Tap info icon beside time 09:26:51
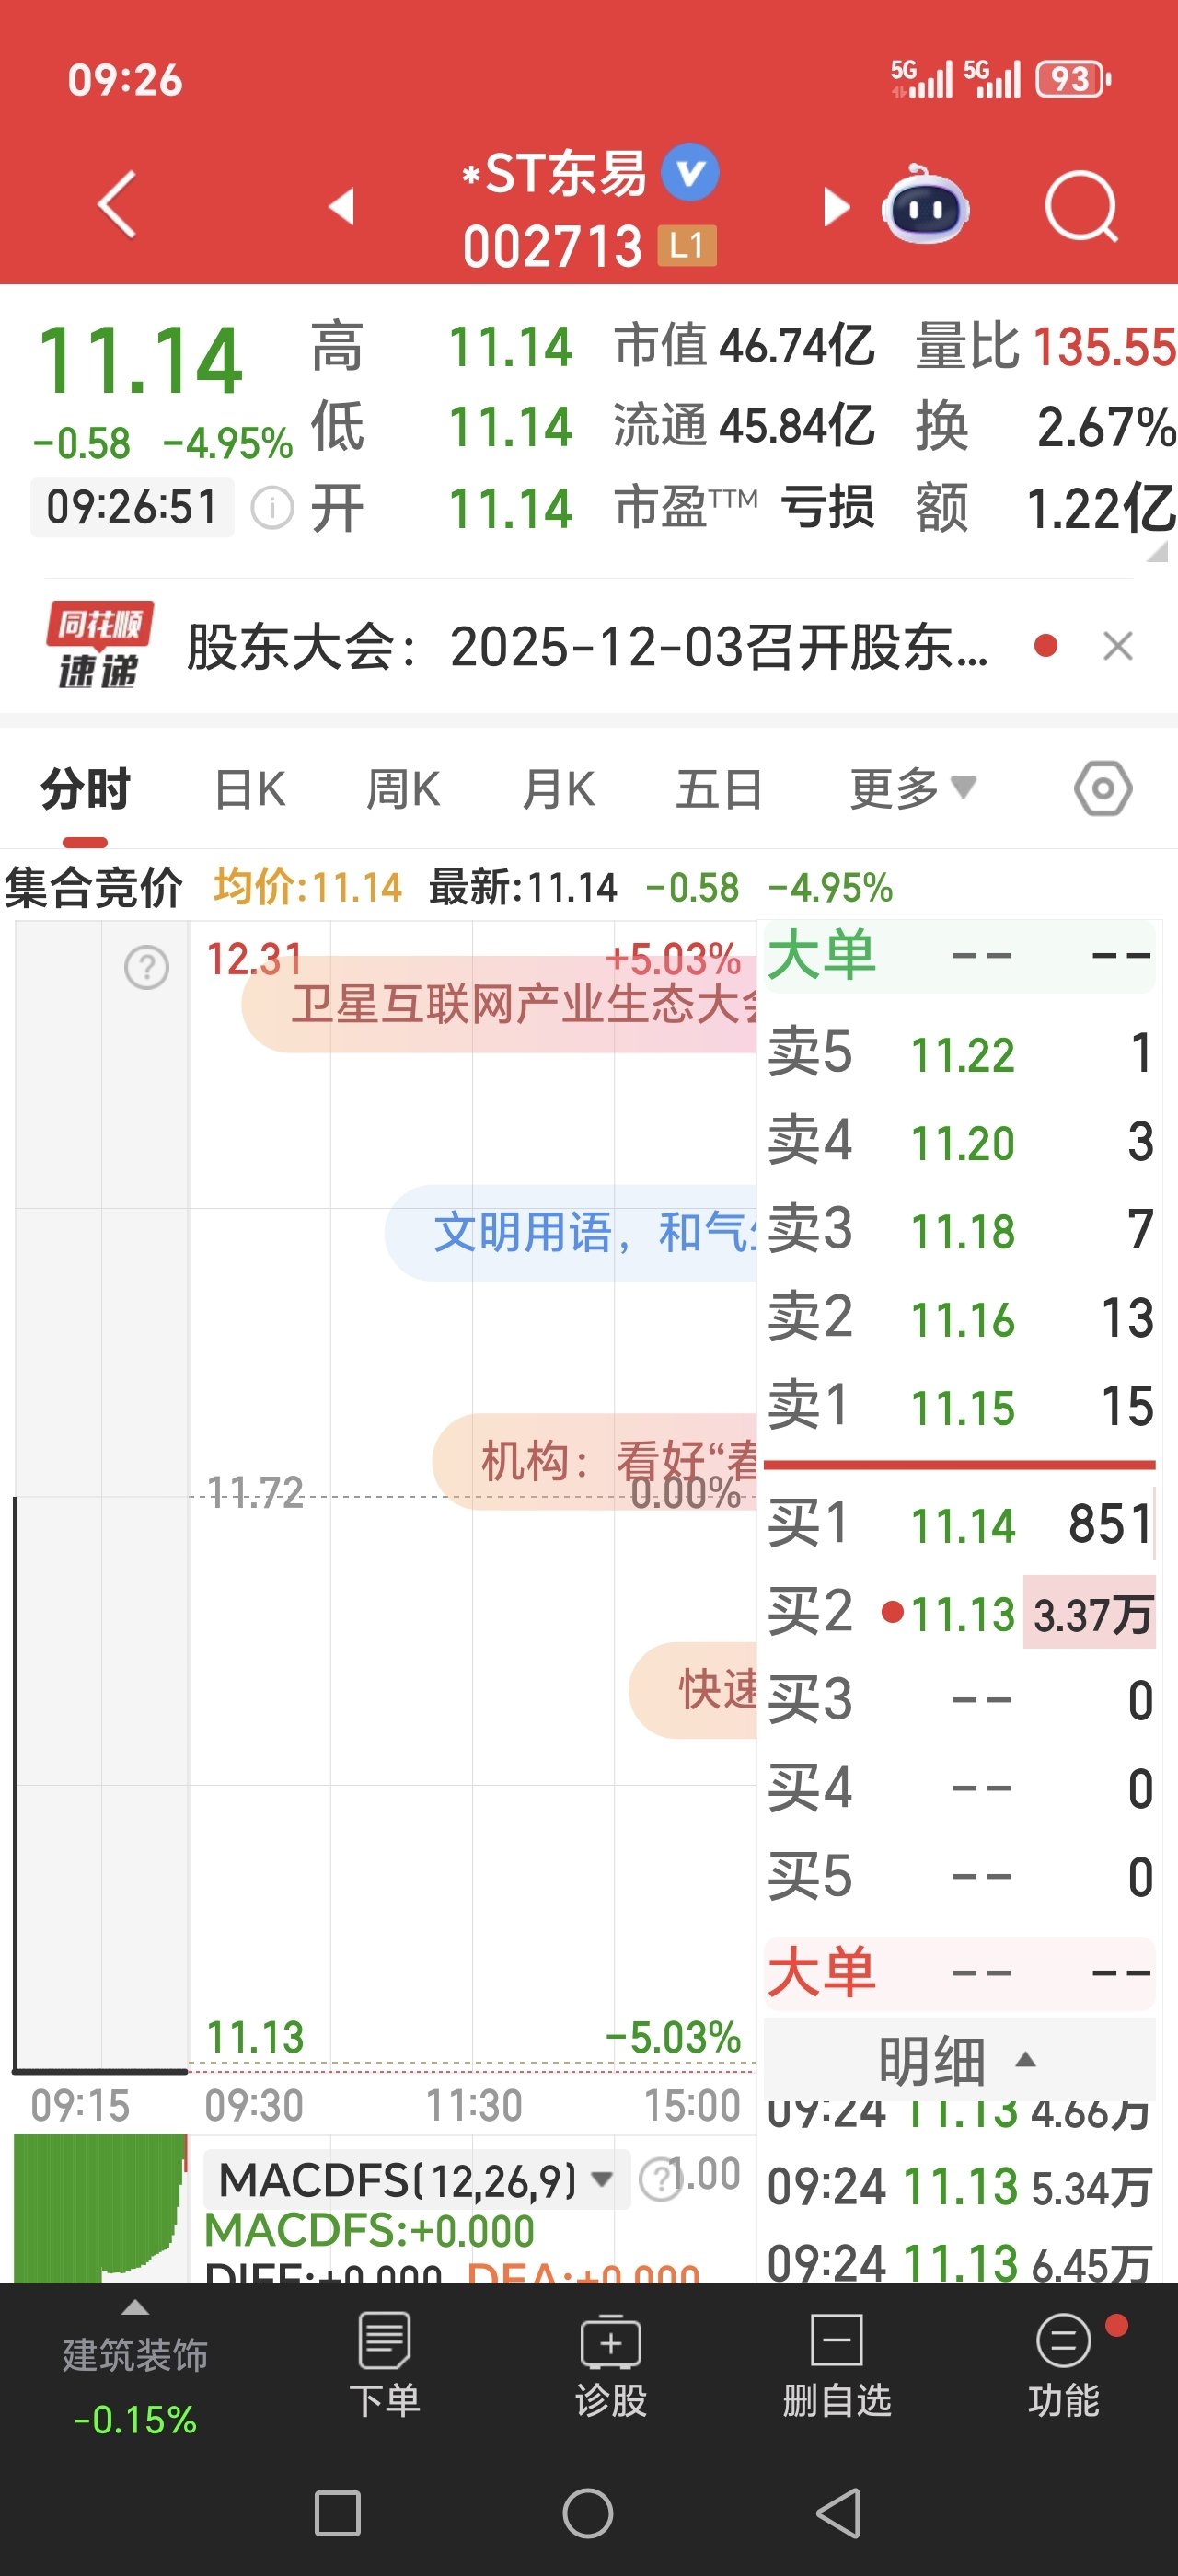The height and width of the screenshot is (2576, 1178). (x=272, y=507)
